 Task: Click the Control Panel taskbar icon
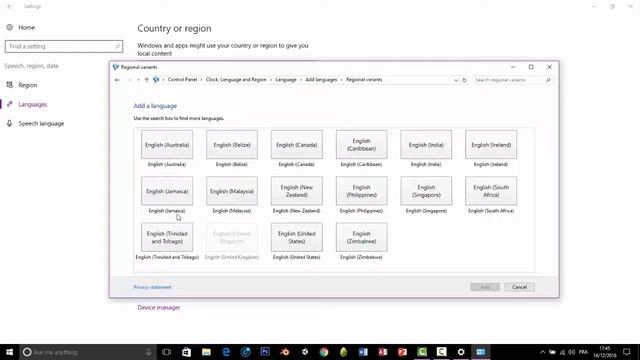(x=480, y=352)
